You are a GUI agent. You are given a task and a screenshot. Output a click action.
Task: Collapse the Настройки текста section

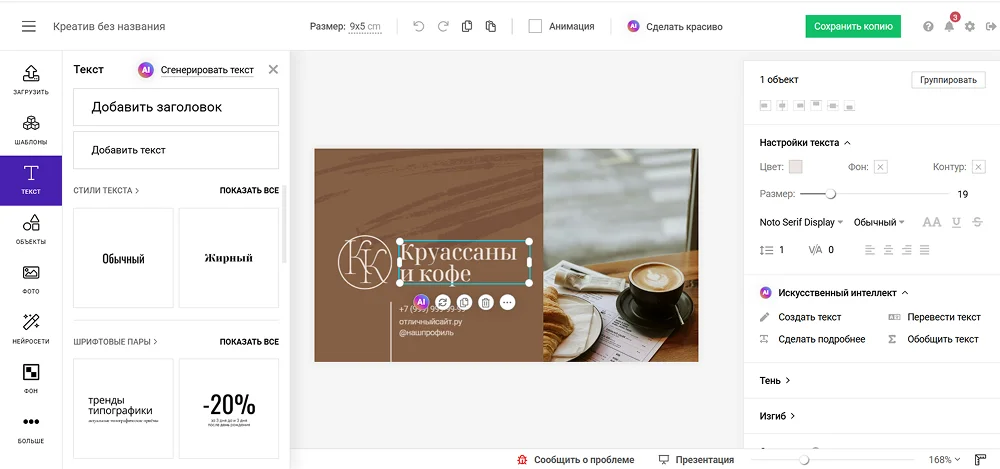click(805, 143)
